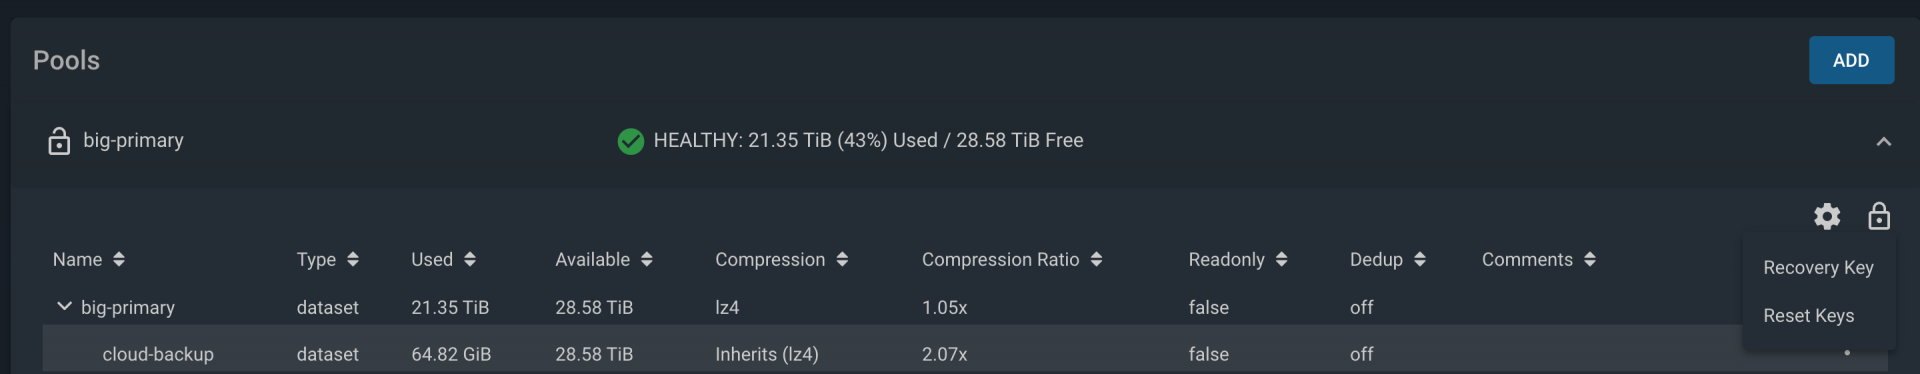The width and height of the screenshot is (1920, 374).
Task: Sort by Compression column sort arrows
Action: (x=842, y=259)
